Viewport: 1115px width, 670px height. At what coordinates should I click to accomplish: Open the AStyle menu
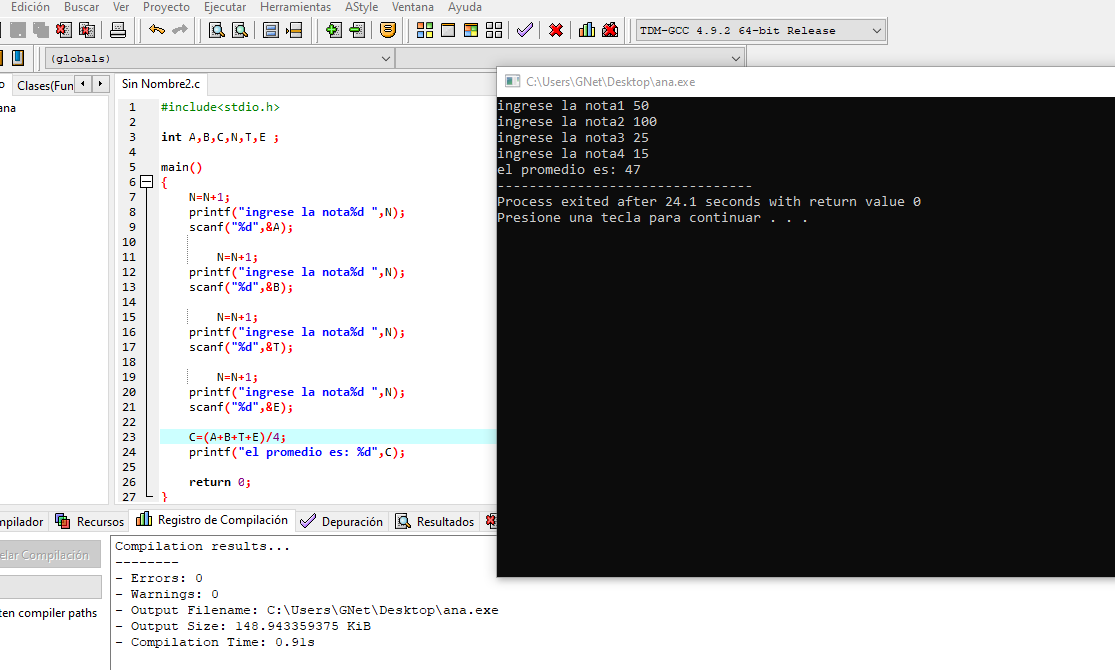point(361,7)
